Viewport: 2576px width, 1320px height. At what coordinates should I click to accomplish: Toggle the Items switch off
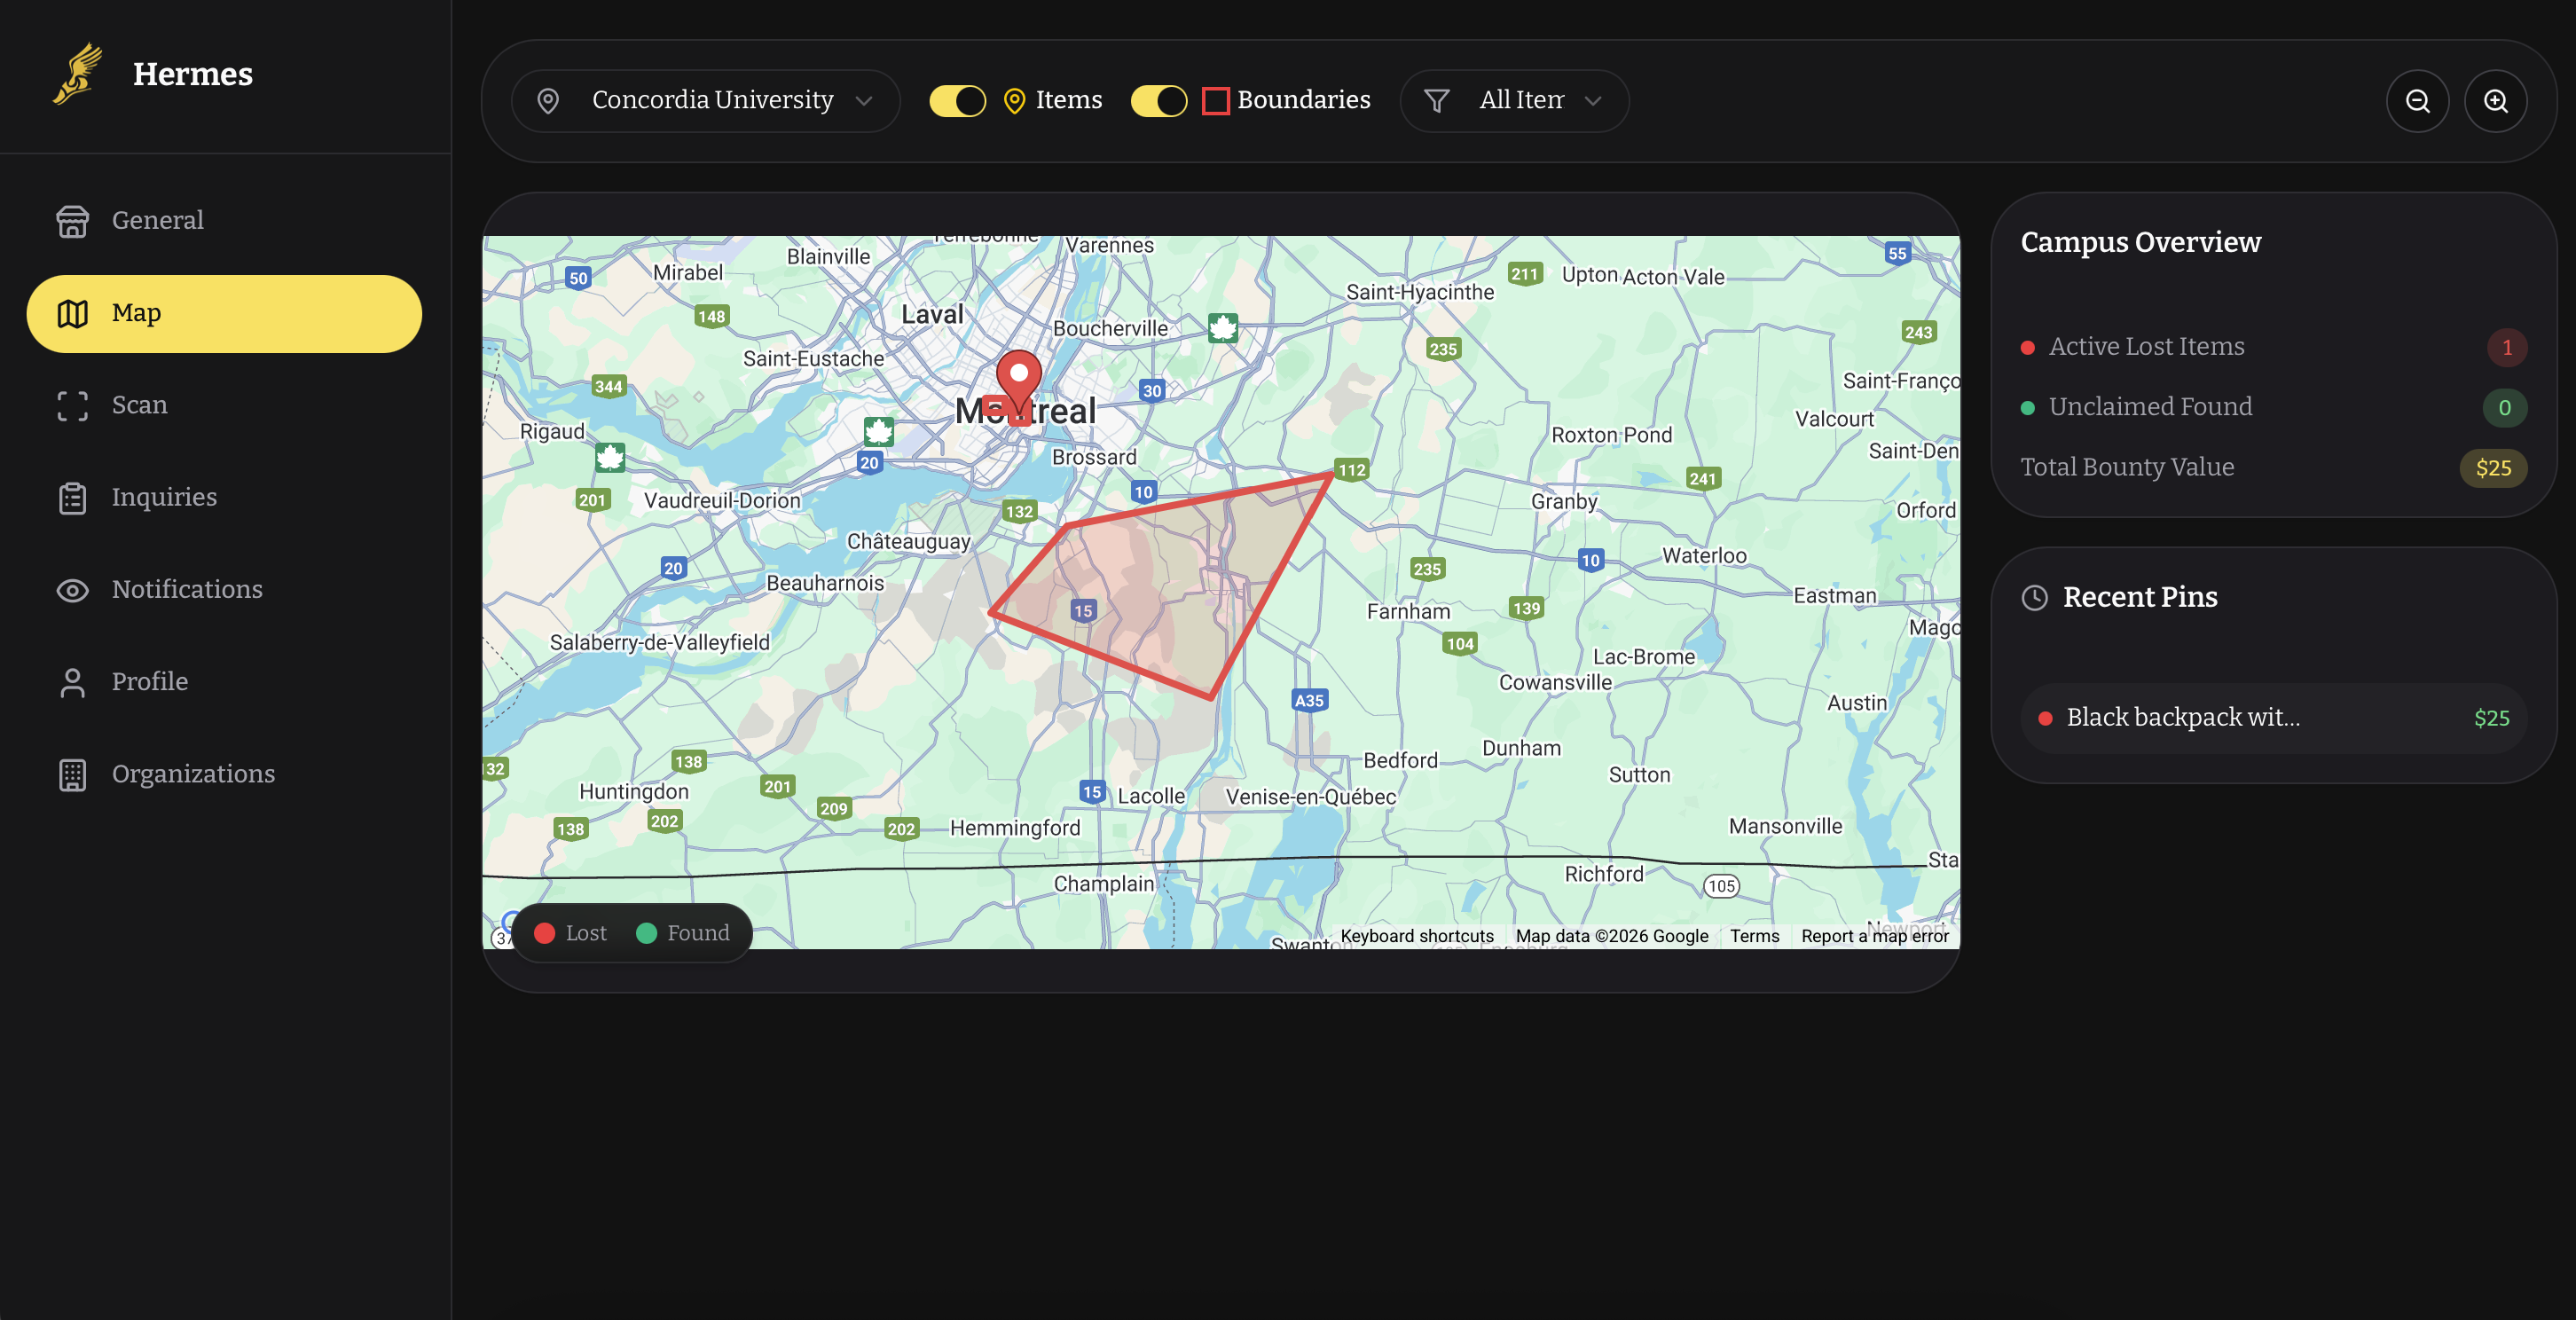957,101
